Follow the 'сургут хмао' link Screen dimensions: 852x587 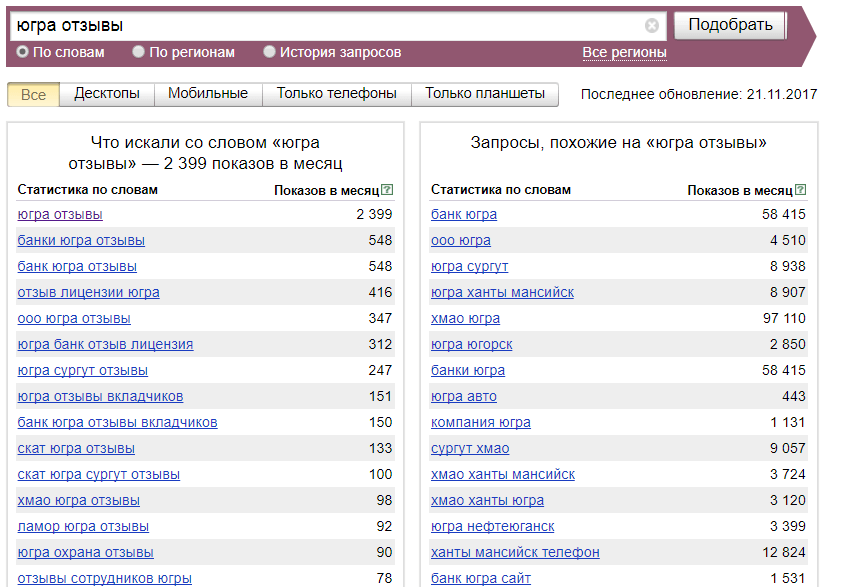tap(470, 449)
